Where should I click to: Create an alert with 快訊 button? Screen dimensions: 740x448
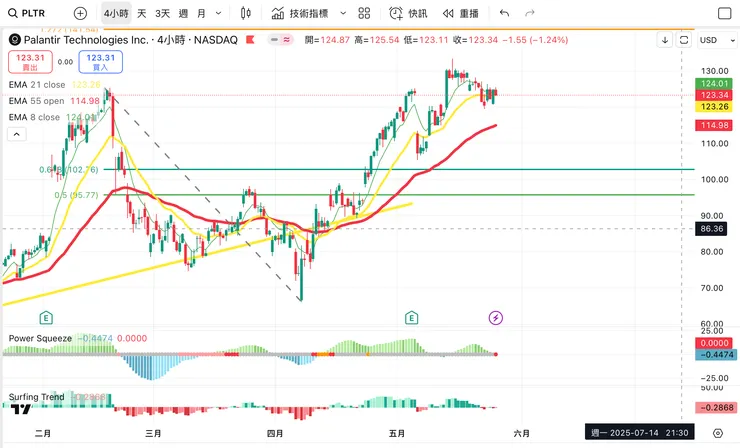point(408,13)
